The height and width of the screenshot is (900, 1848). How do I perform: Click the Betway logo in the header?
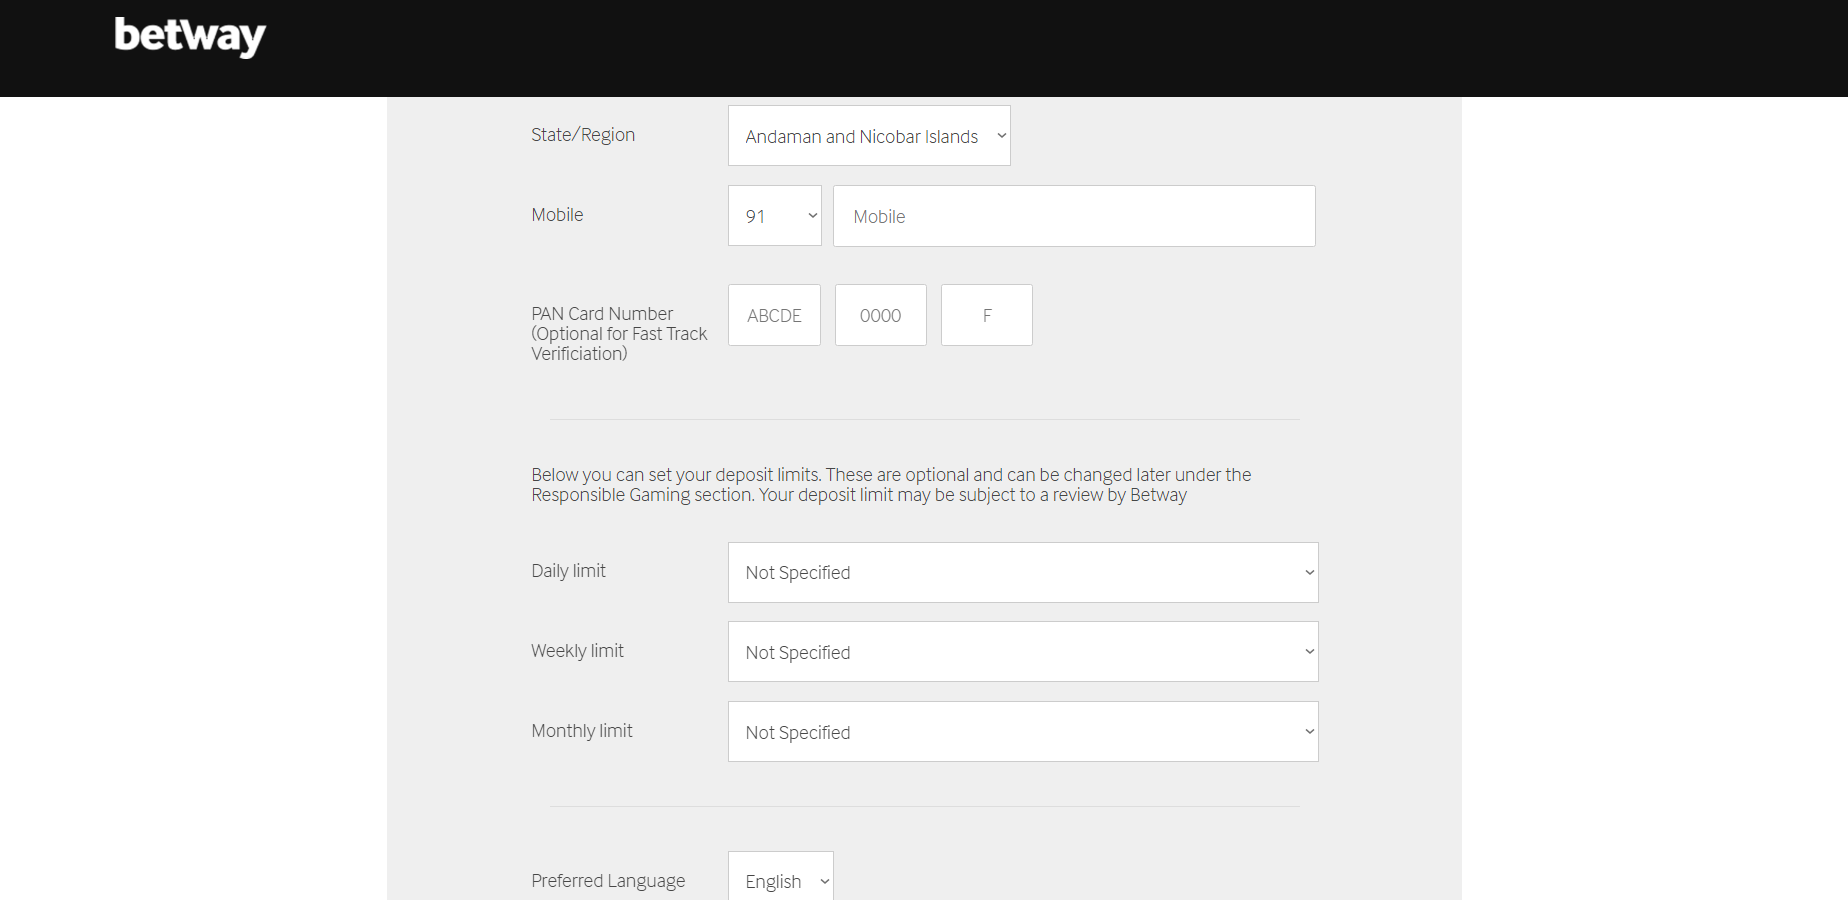189,36
